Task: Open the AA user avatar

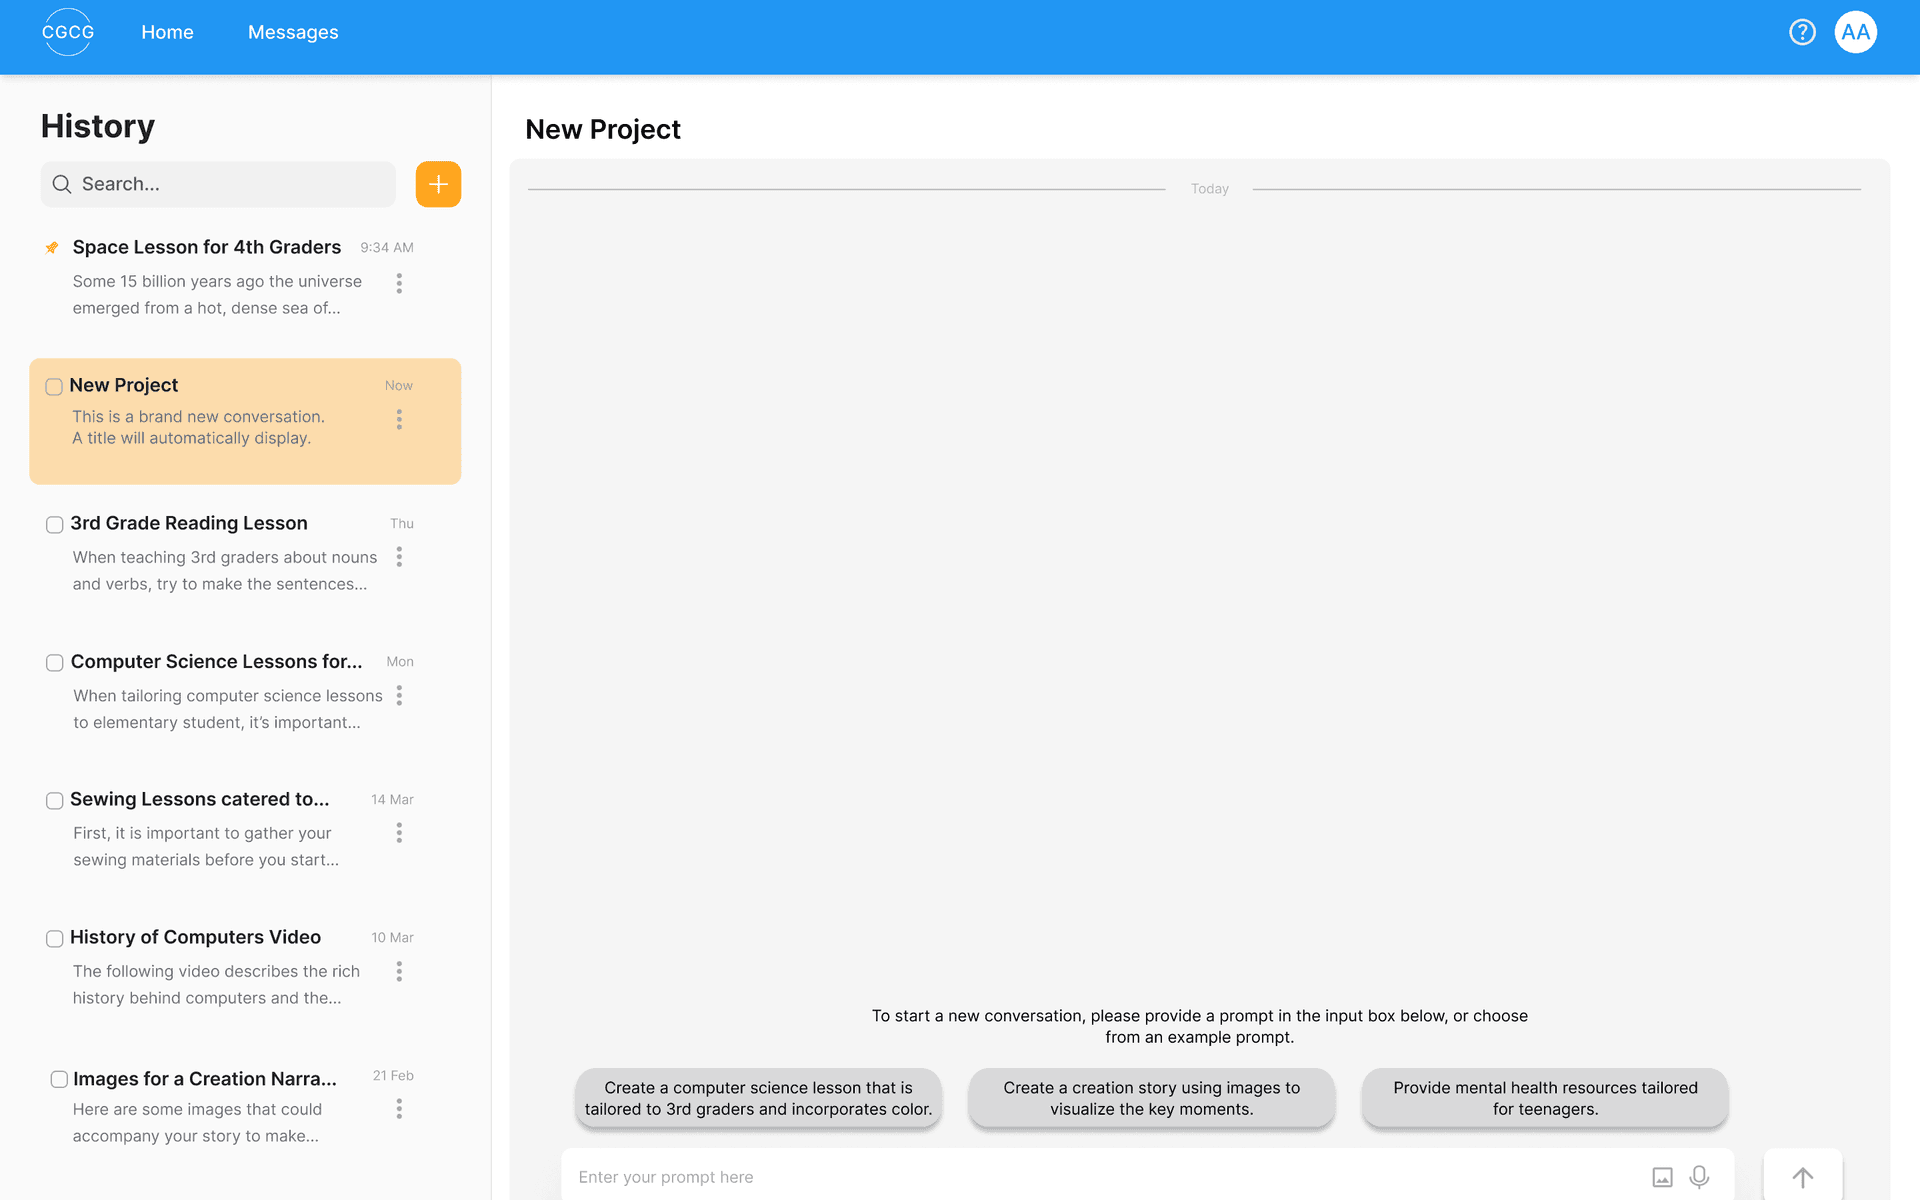Action: pos(1855,32)
